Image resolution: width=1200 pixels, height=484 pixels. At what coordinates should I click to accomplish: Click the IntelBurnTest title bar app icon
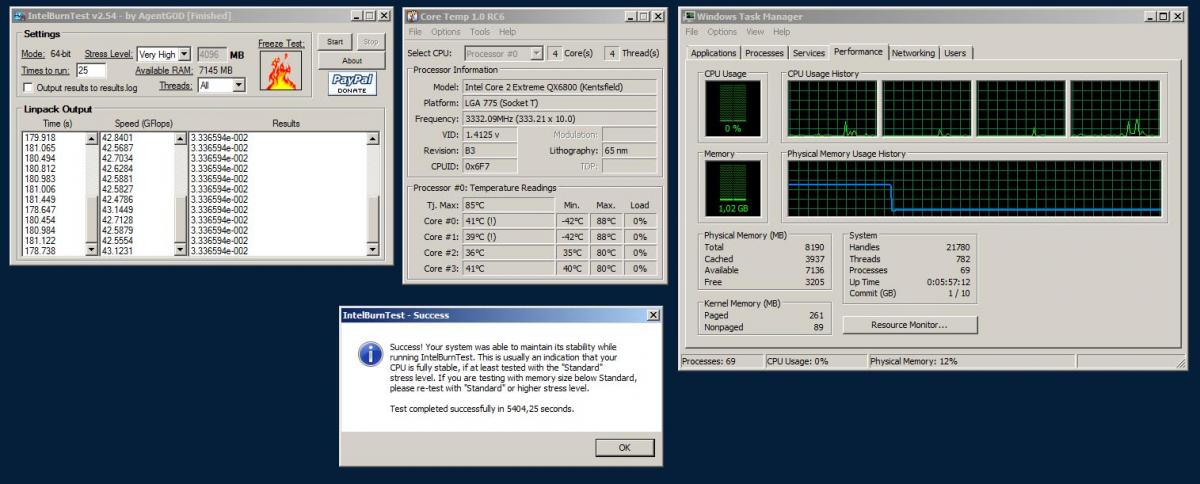(x=19, y=16)
